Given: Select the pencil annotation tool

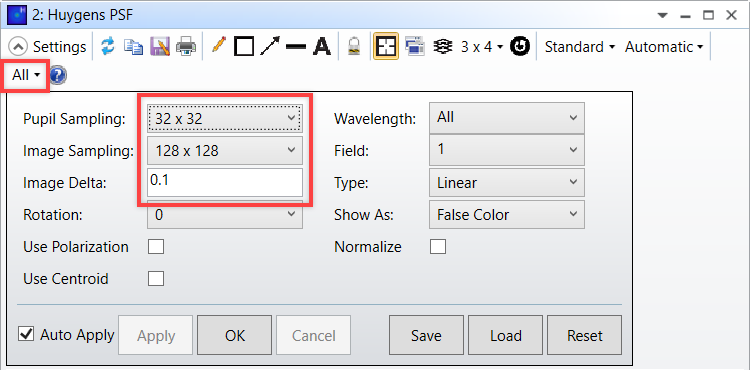Looking at the screenshot, I should click(x=218, y=46).
